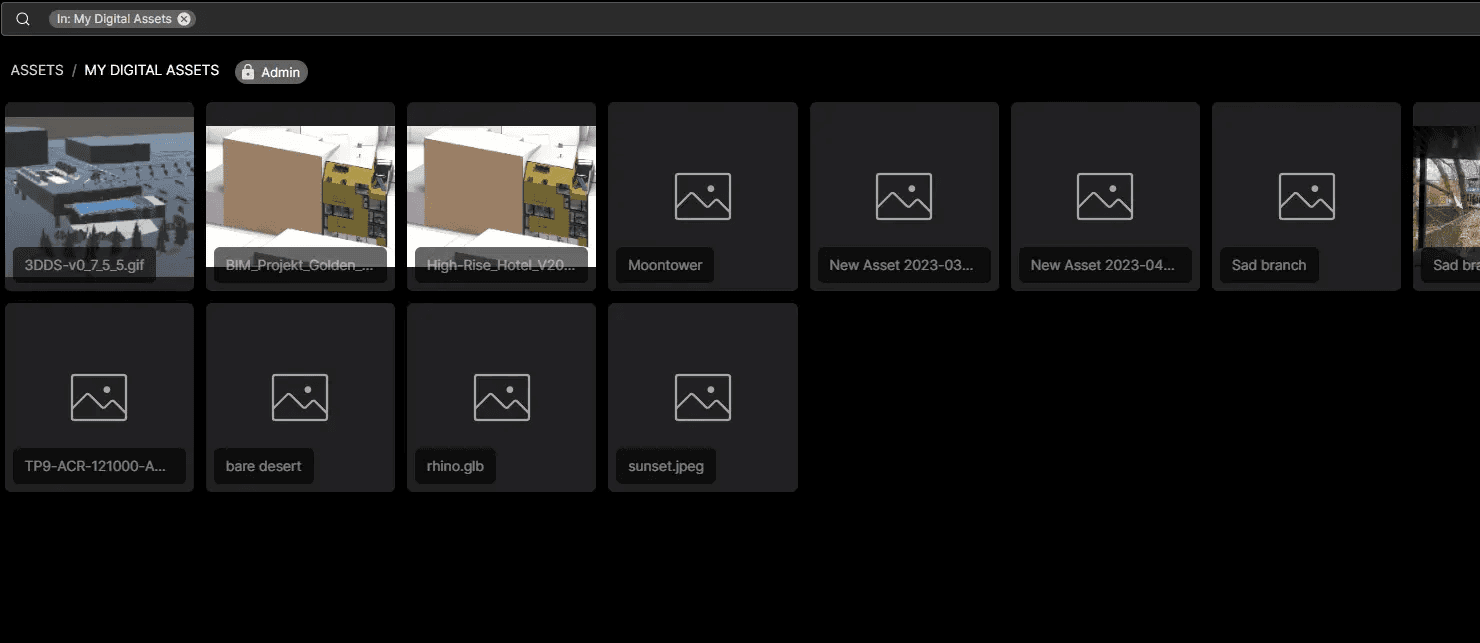The height and width of the screenshot is (643, 1480).
Task: Click the rhino.glb placeholder icon
Action: (x=501, y=397)
